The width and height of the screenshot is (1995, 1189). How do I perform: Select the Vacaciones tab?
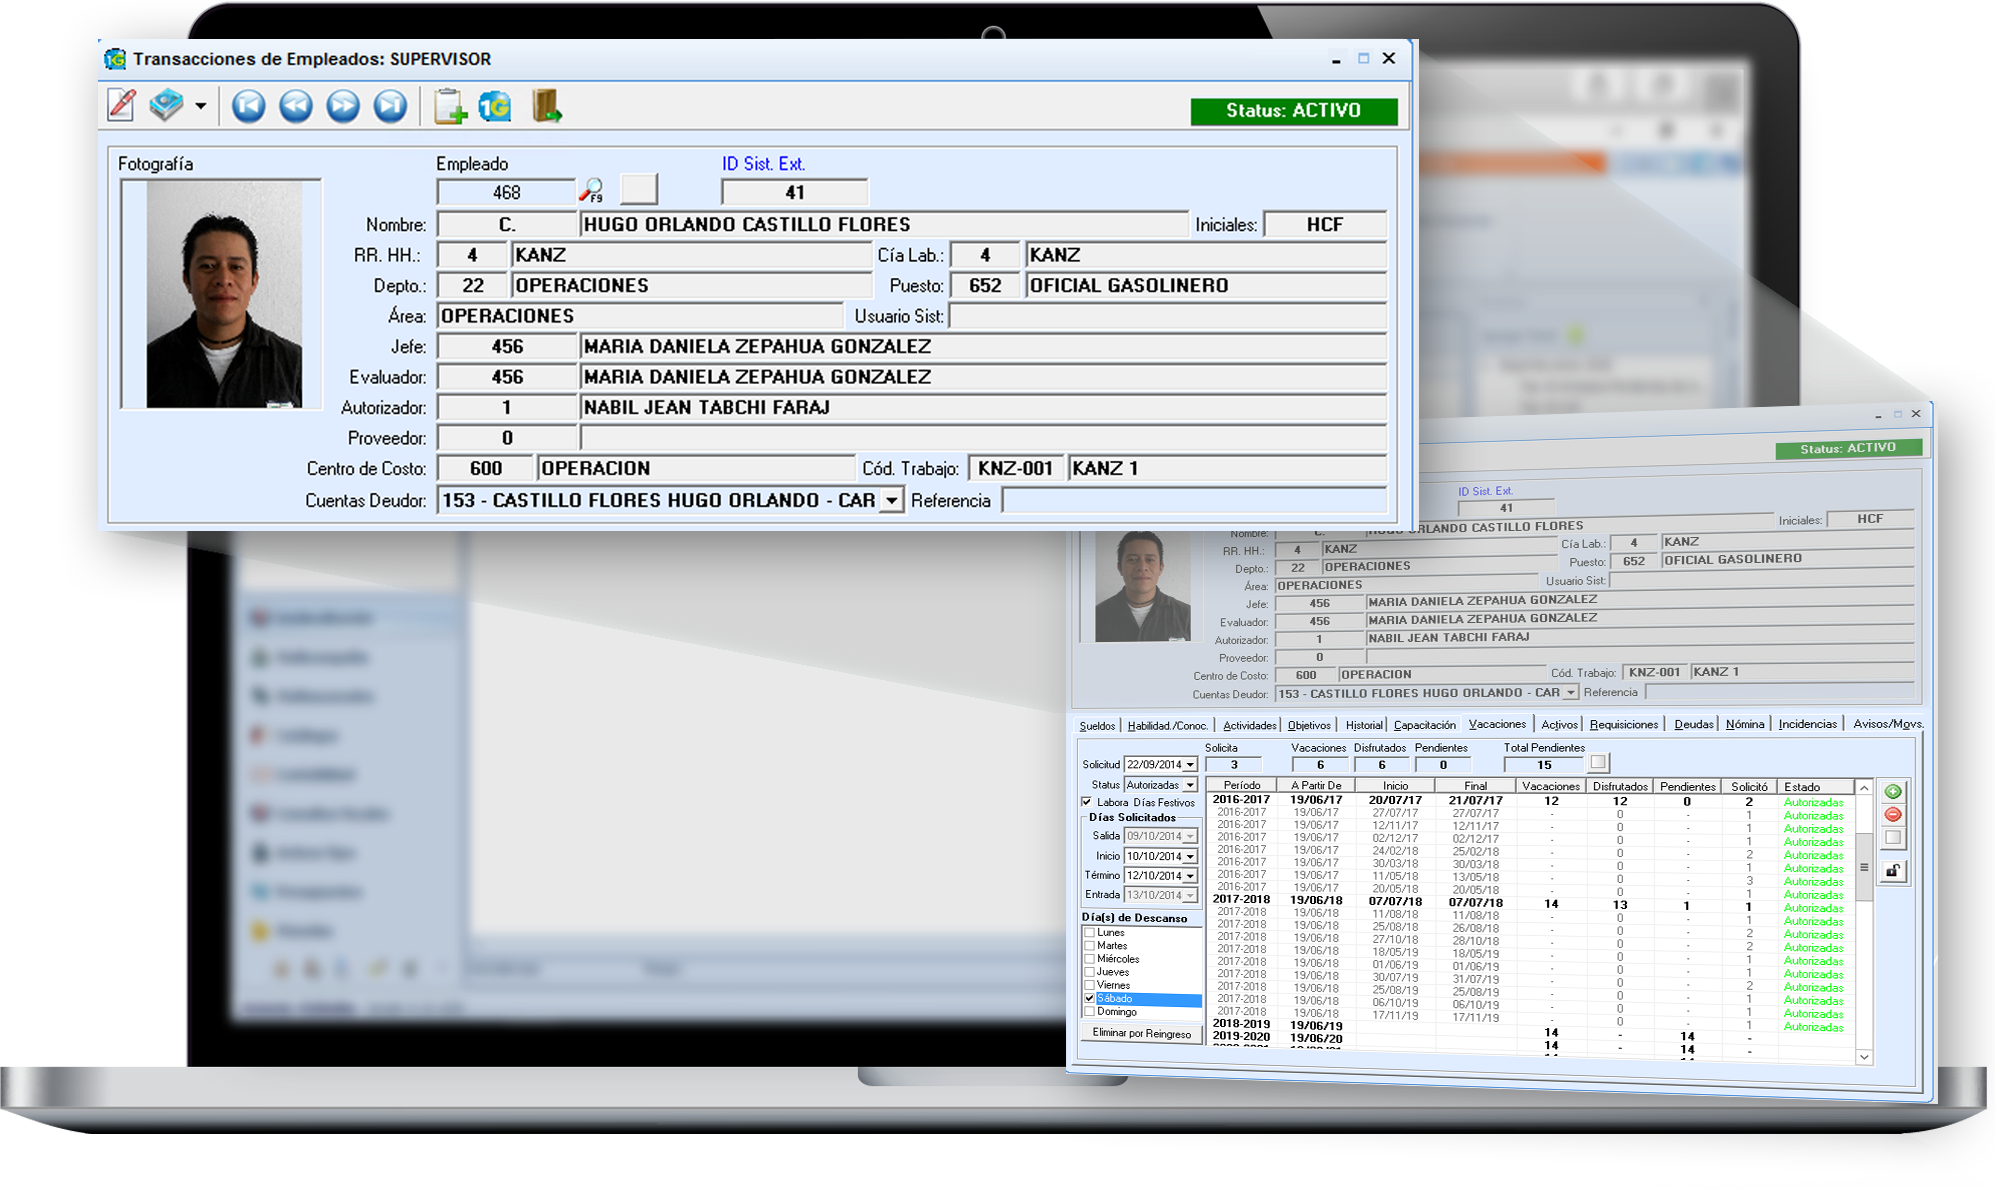[1497, 724]
